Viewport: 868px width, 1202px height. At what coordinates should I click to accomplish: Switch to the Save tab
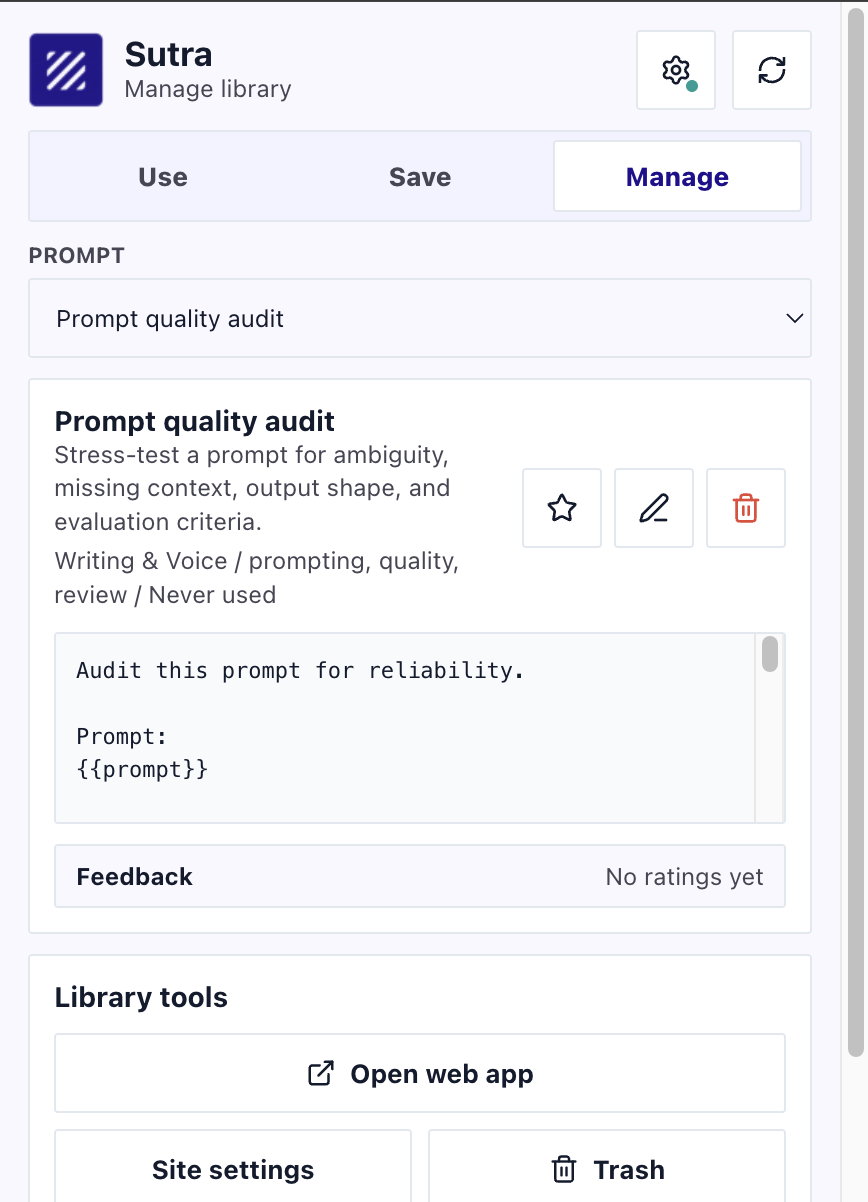coord(420,177)
